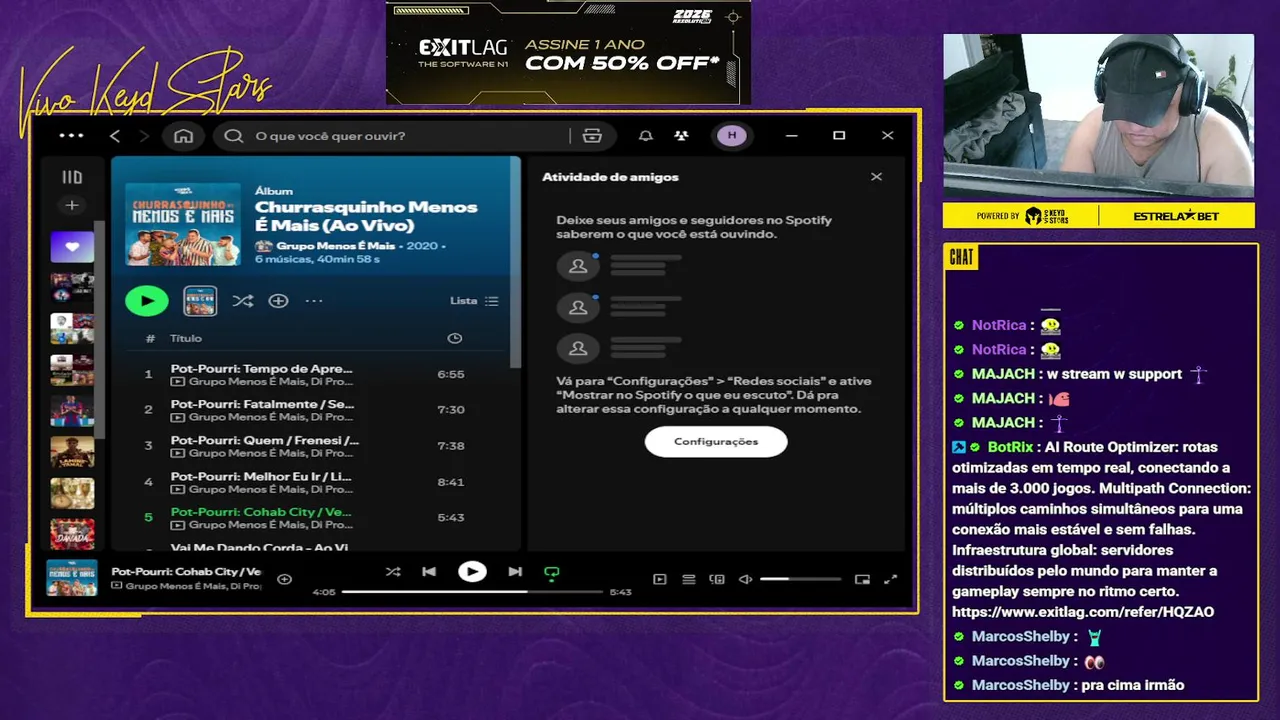1280x720 pixels.
Task: Skip to next track
Action: [x=515, y=572]
